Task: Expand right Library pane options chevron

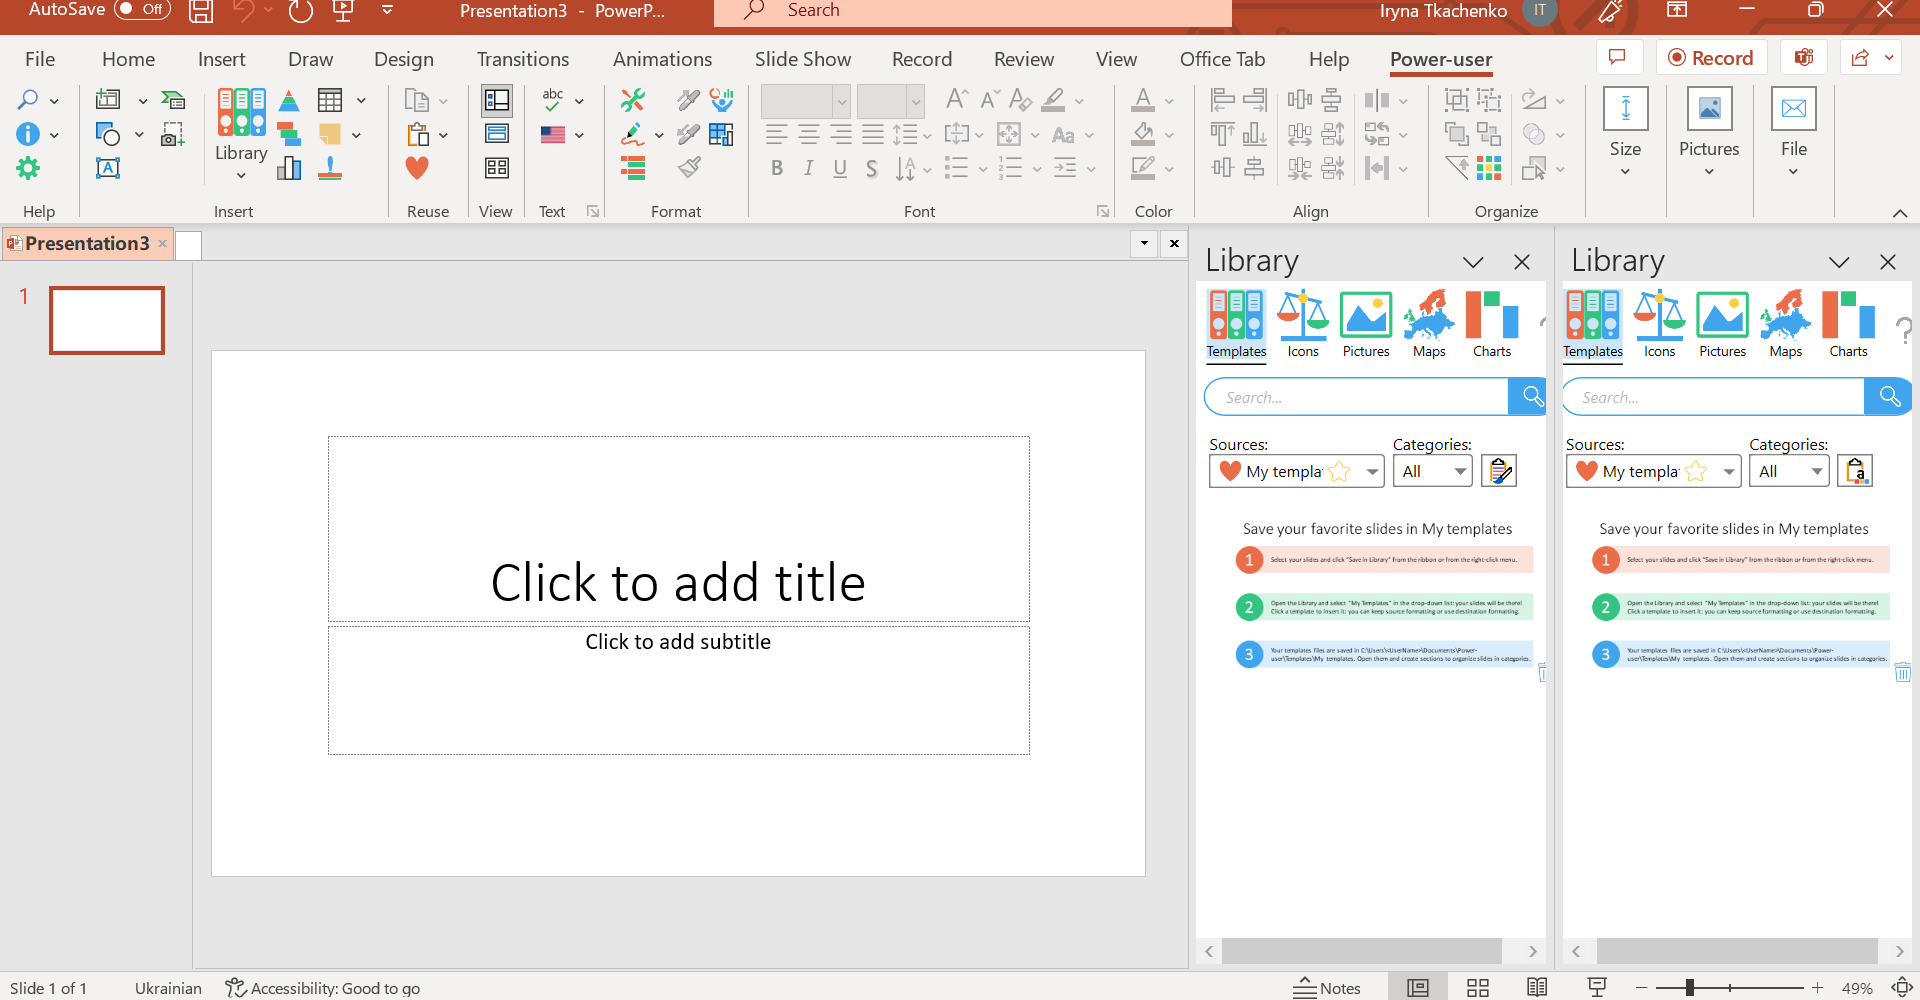Action: 1839,262
